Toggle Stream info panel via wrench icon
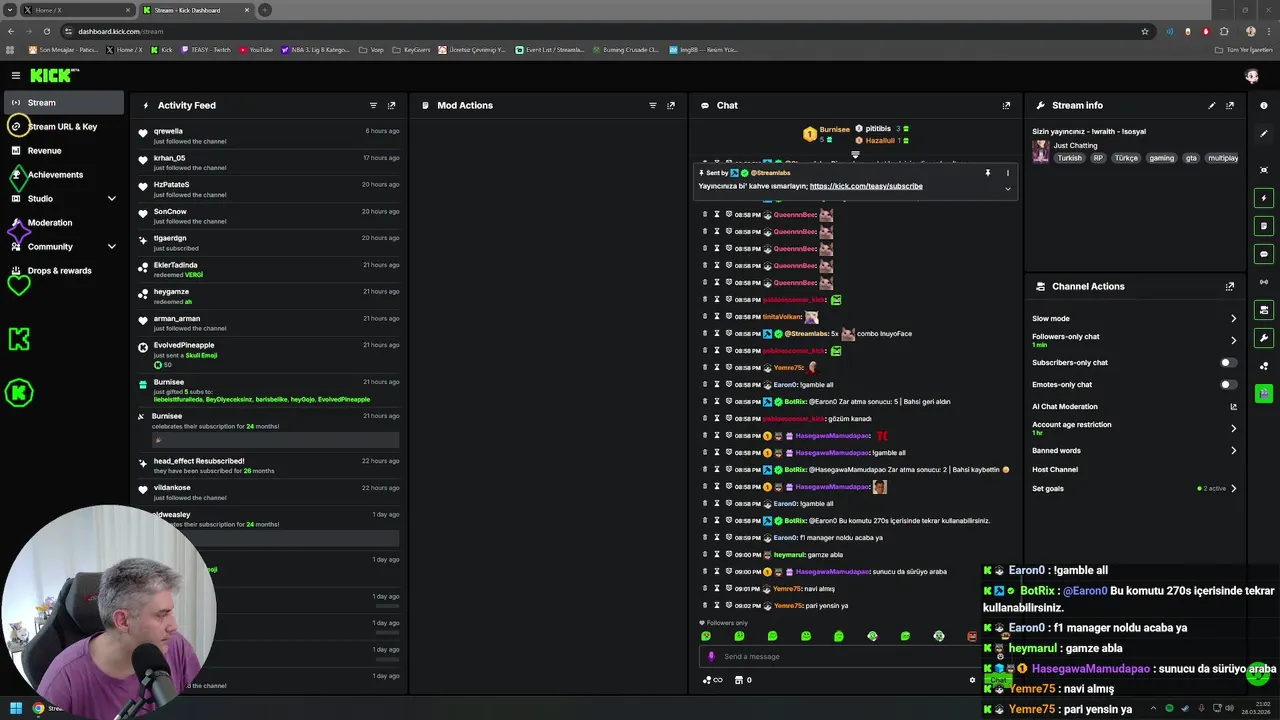This screenshot has height=720, width=1280. pyautogui.click(x=1264, y=338)
